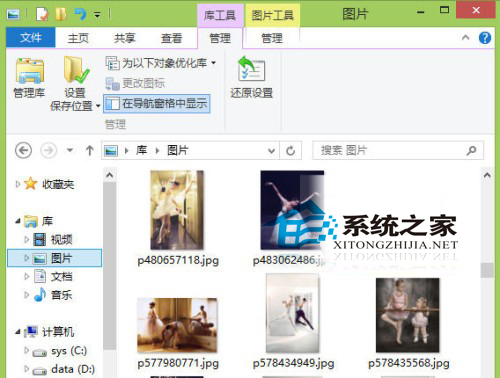The width and height of the screenshot is (500, 378).
Task: Switch to the 查看 ribbon tab
Action: [x=171, y=38]
